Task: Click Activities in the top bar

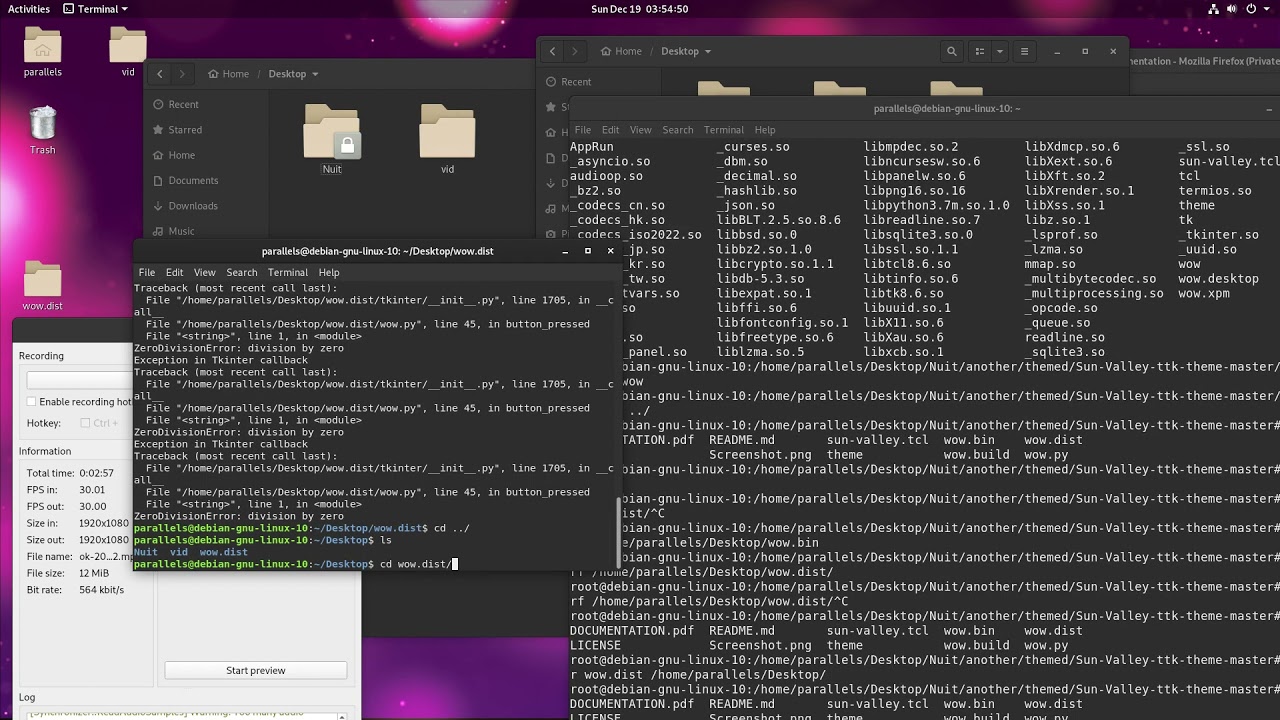Action: pyautogui.click(x=29, y=9)
